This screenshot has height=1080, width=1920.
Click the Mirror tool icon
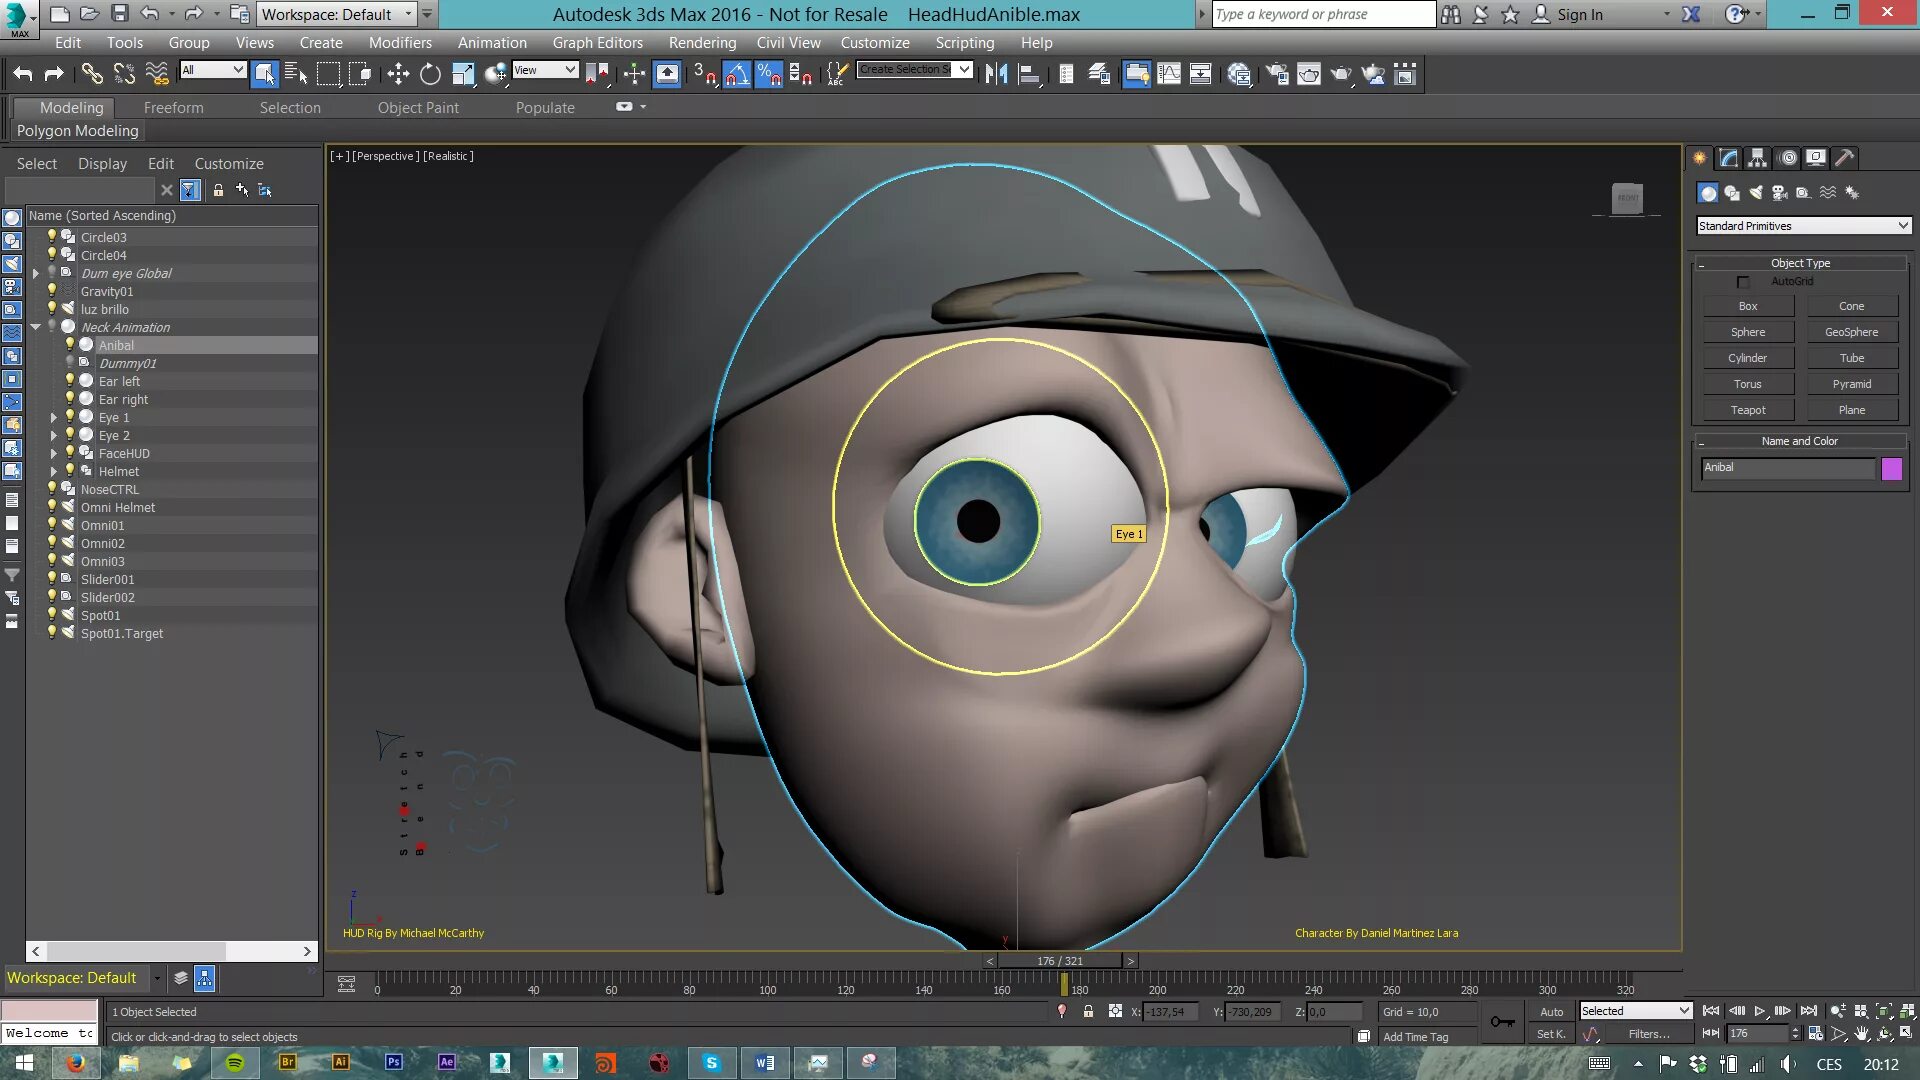click(996, 74)
